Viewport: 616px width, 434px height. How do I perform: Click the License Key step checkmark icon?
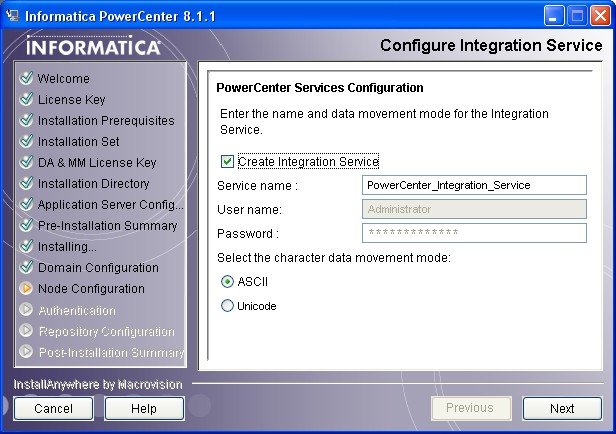[26, 99]
